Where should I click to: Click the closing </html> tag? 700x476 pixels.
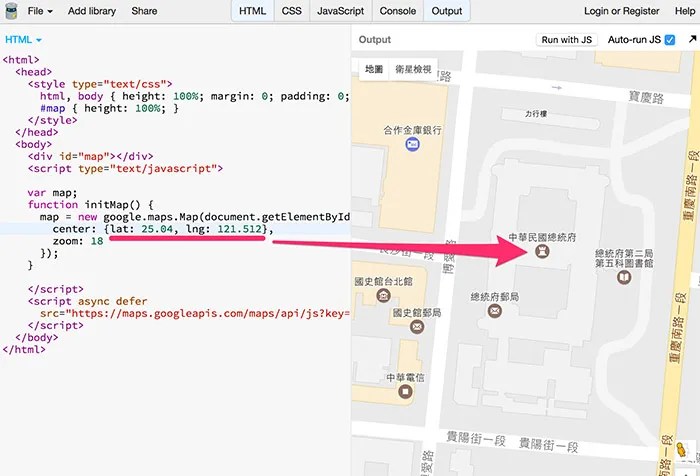(x=24, y=350)
